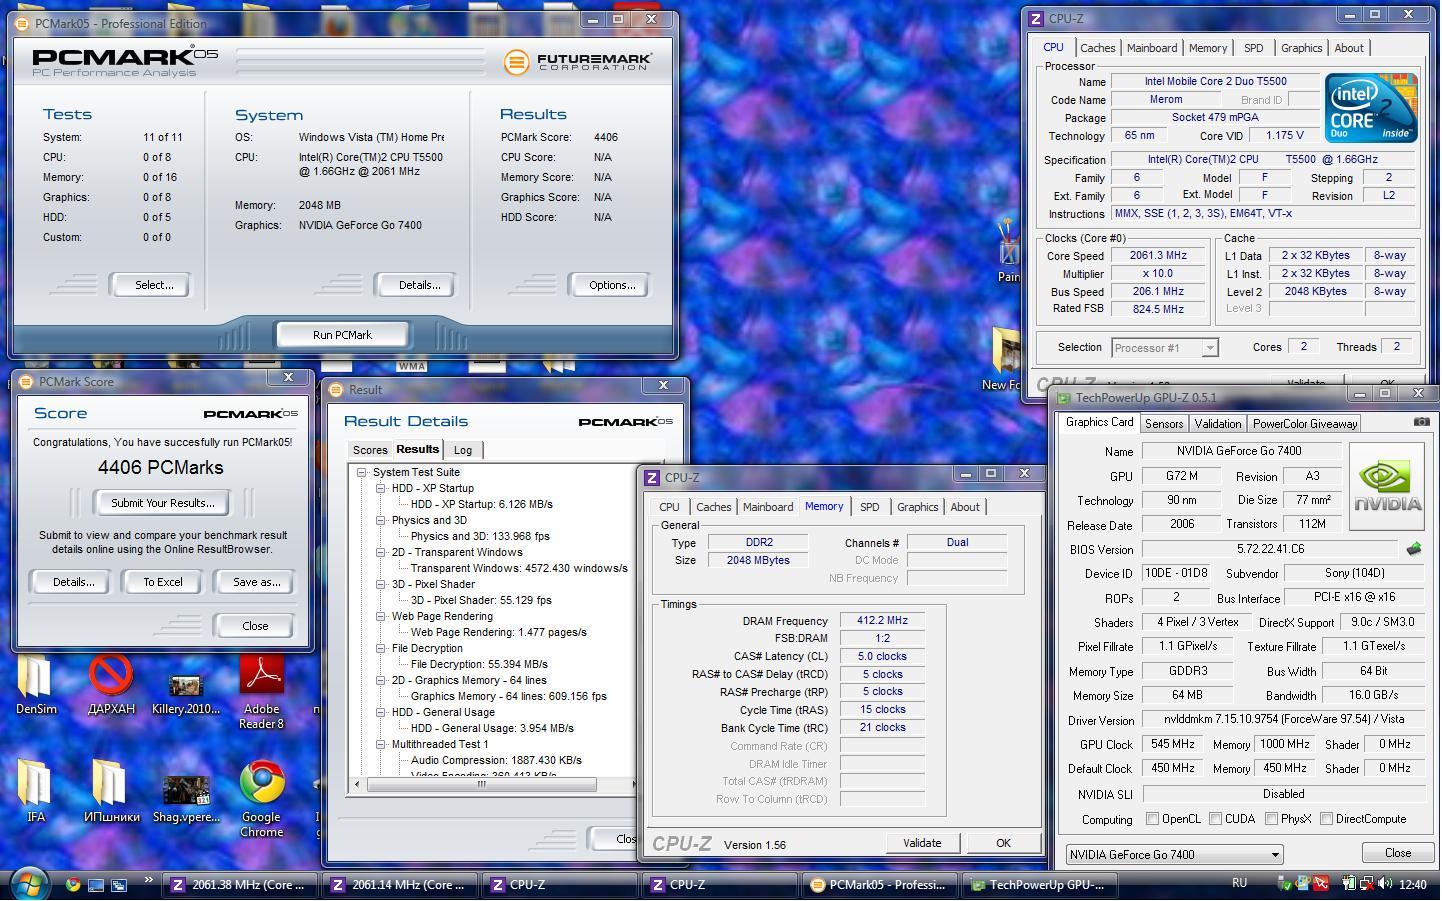Open the Processor #1 selection dropdown
The height and width of the screenshot is (901, 1442).
pos(1164,348)
